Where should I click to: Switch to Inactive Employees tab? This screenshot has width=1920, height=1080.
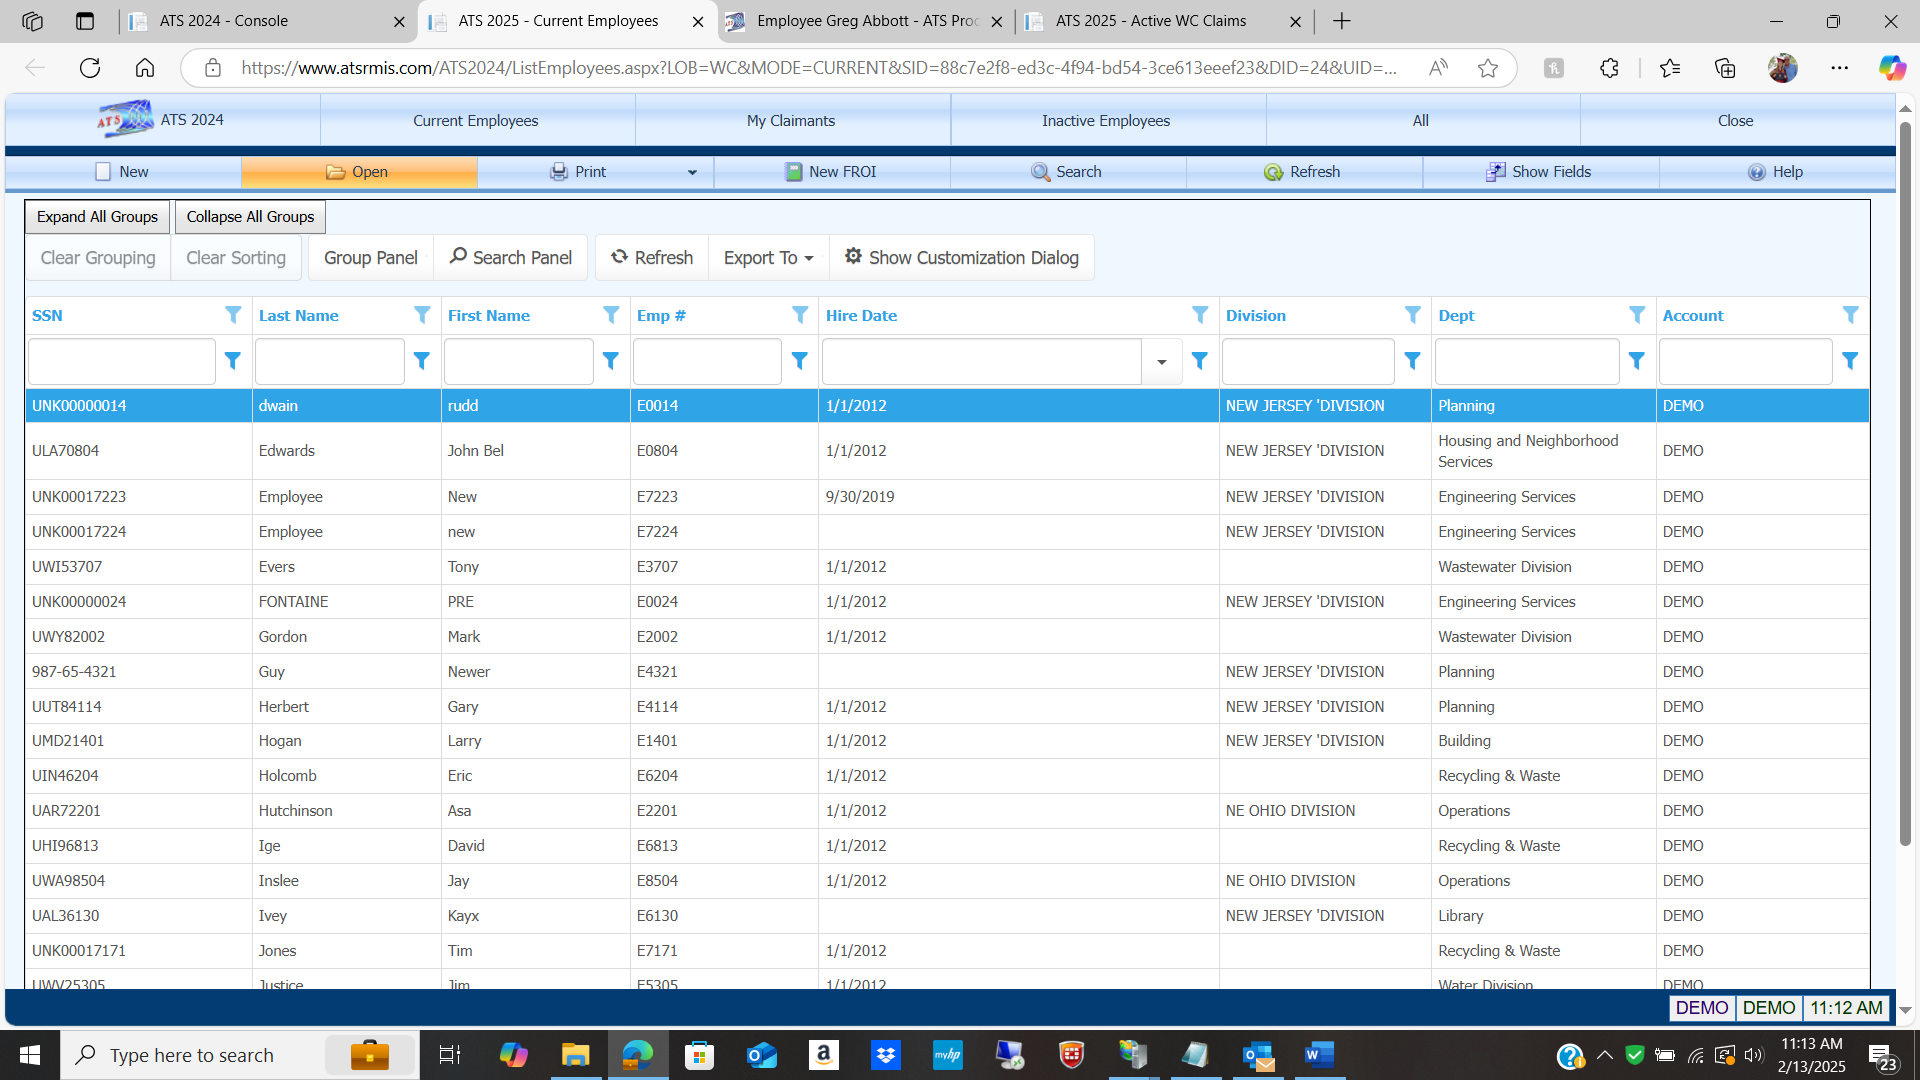click(1105, 121)
